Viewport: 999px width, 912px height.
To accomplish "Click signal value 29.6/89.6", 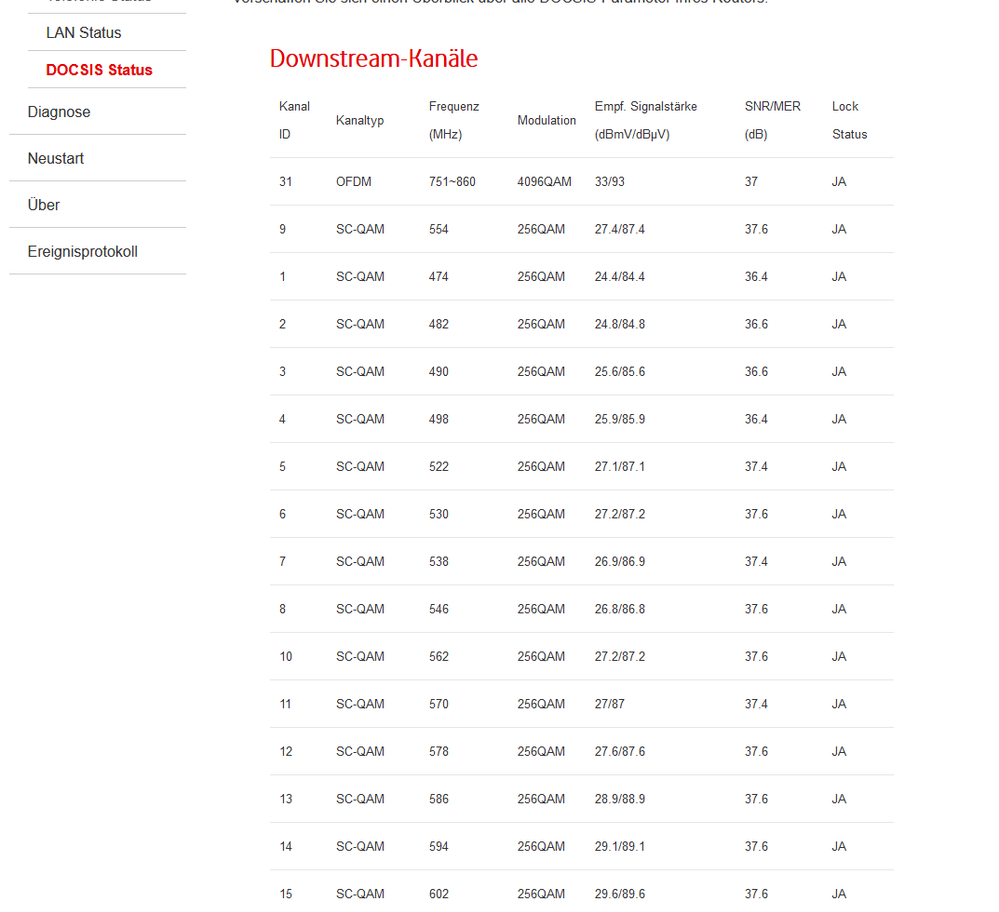I will click(619, 894).
